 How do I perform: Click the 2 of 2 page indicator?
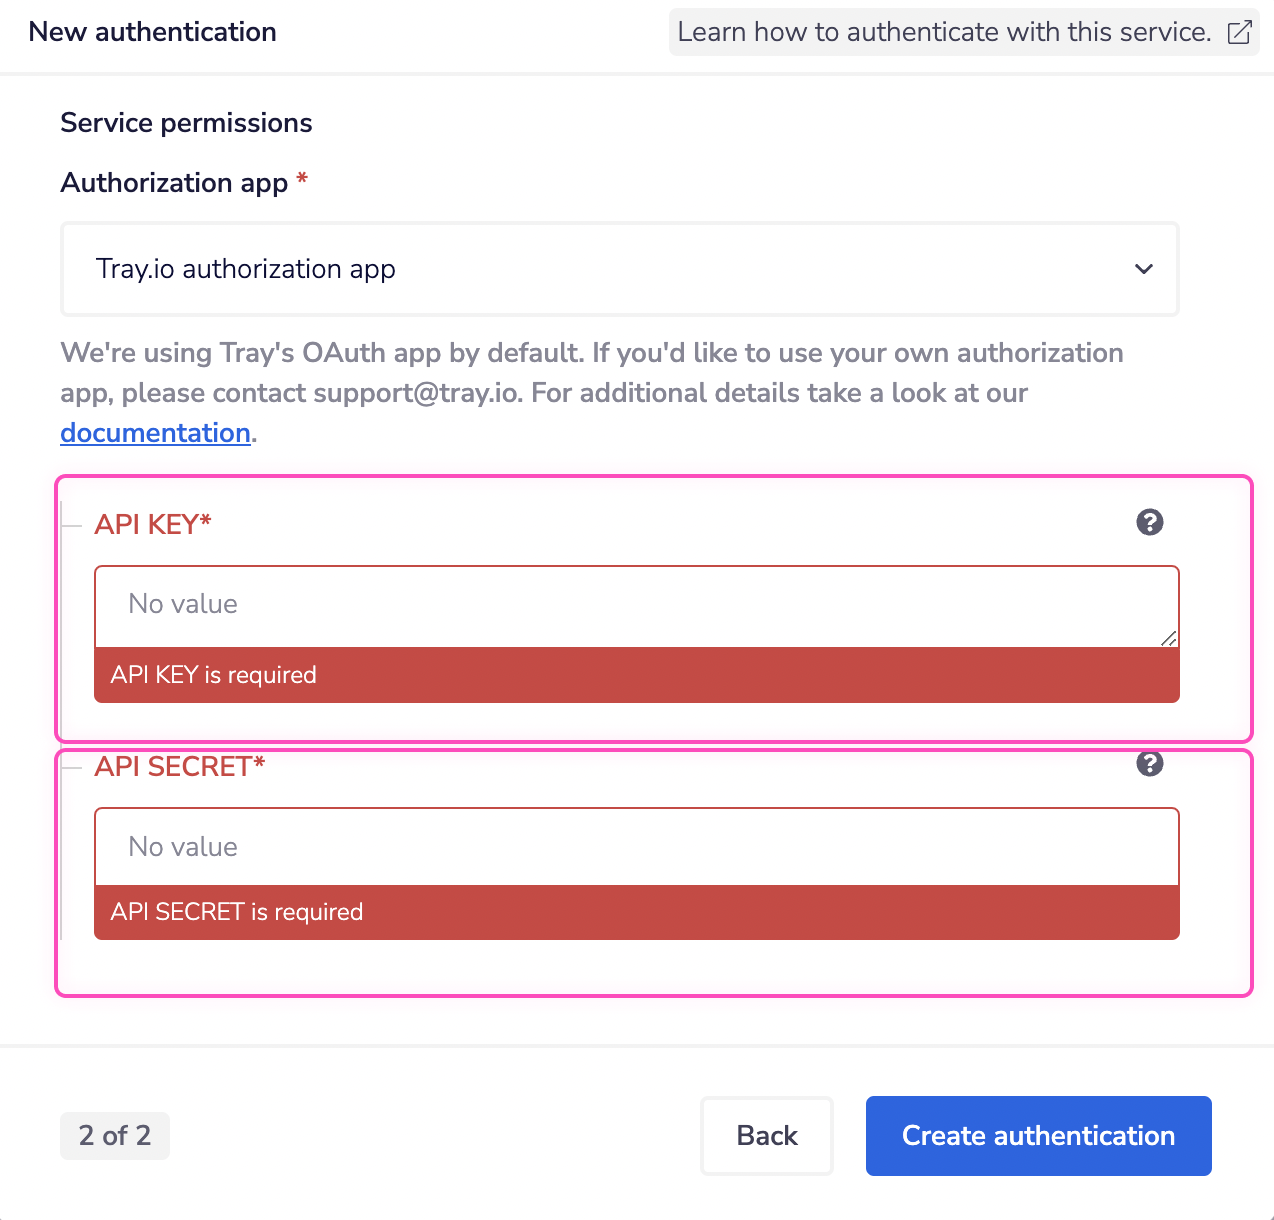point(114,1135)
